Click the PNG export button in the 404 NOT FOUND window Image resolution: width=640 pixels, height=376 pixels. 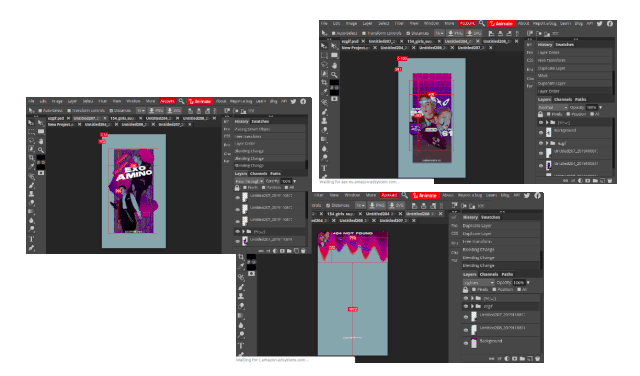pyautogui.click(x=376, y=205)
